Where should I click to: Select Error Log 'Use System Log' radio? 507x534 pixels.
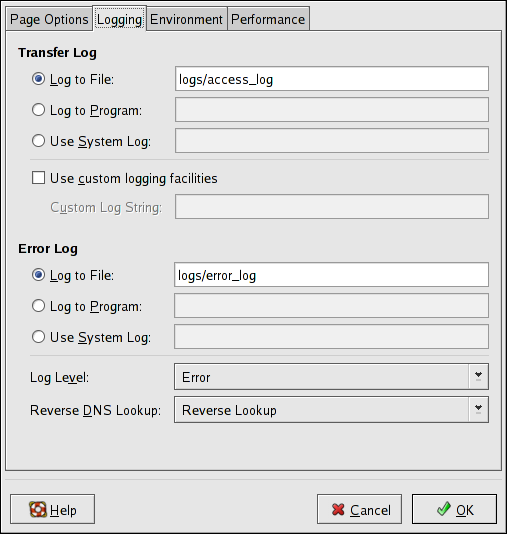coord(38,337)
